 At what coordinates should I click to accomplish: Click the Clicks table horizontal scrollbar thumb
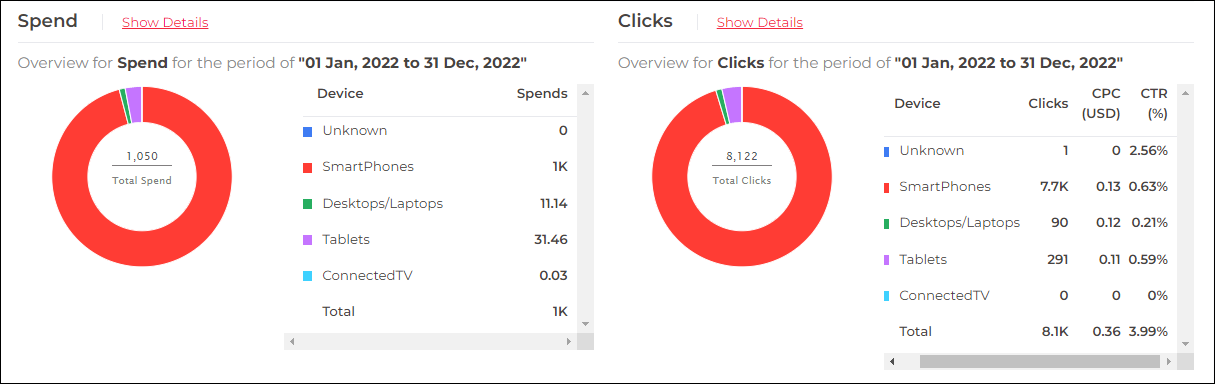click(1041, 361)
